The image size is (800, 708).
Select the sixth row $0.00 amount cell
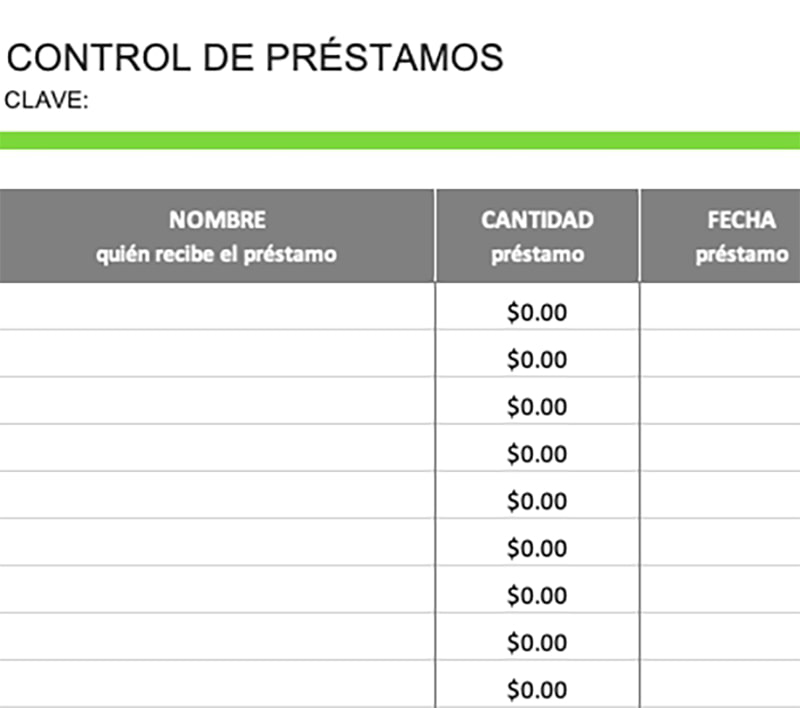click(537, 548)
